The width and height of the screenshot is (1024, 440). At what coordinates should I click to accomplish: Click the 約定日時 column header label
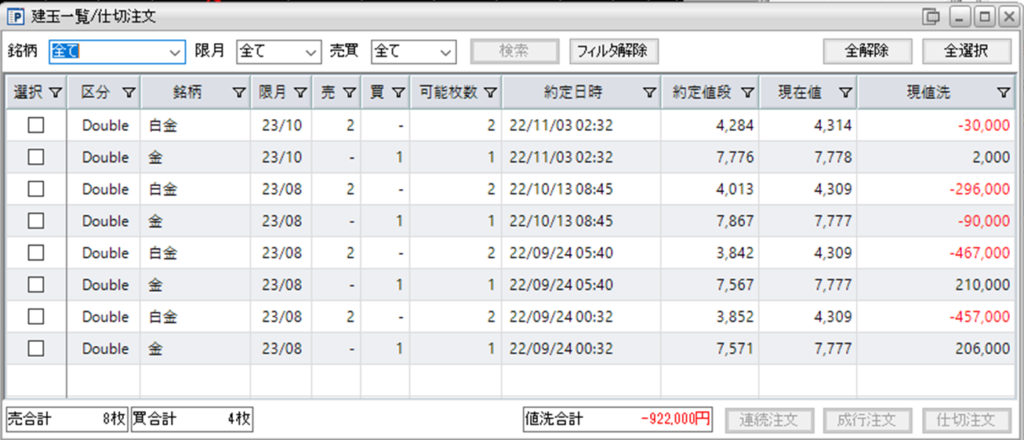(573, 93)
